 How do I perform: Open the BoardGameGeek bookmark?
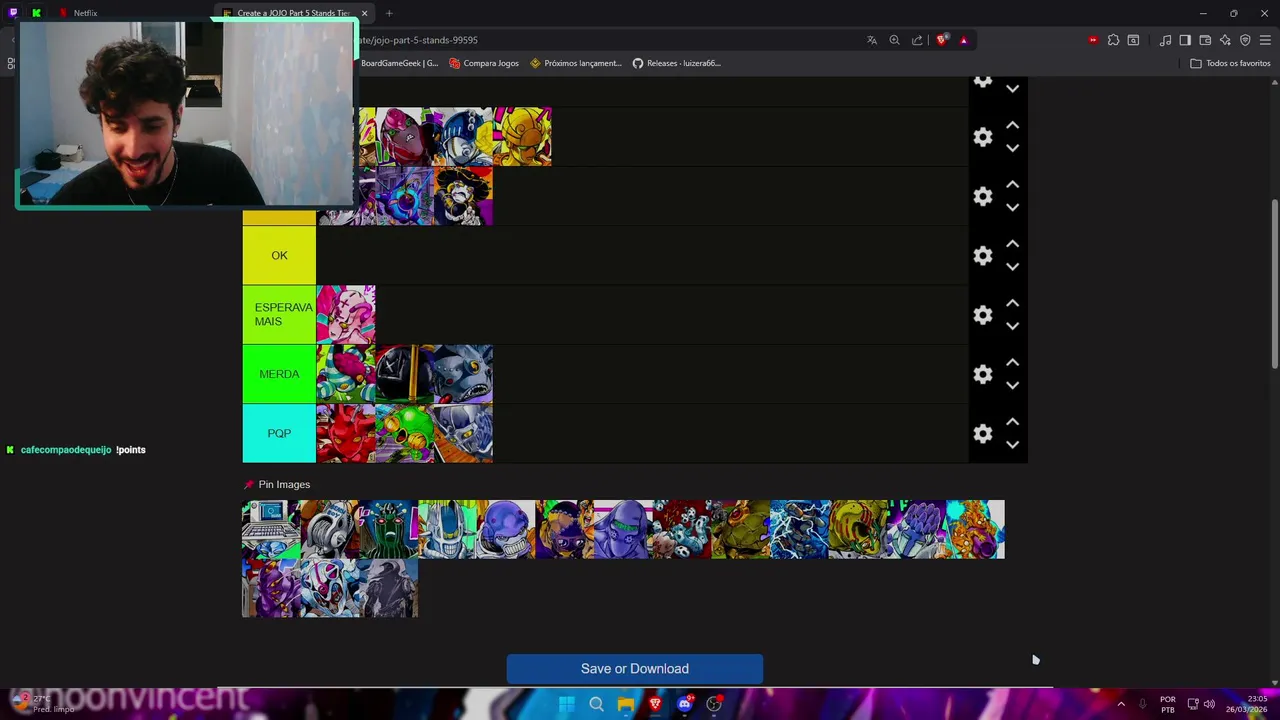399,63
